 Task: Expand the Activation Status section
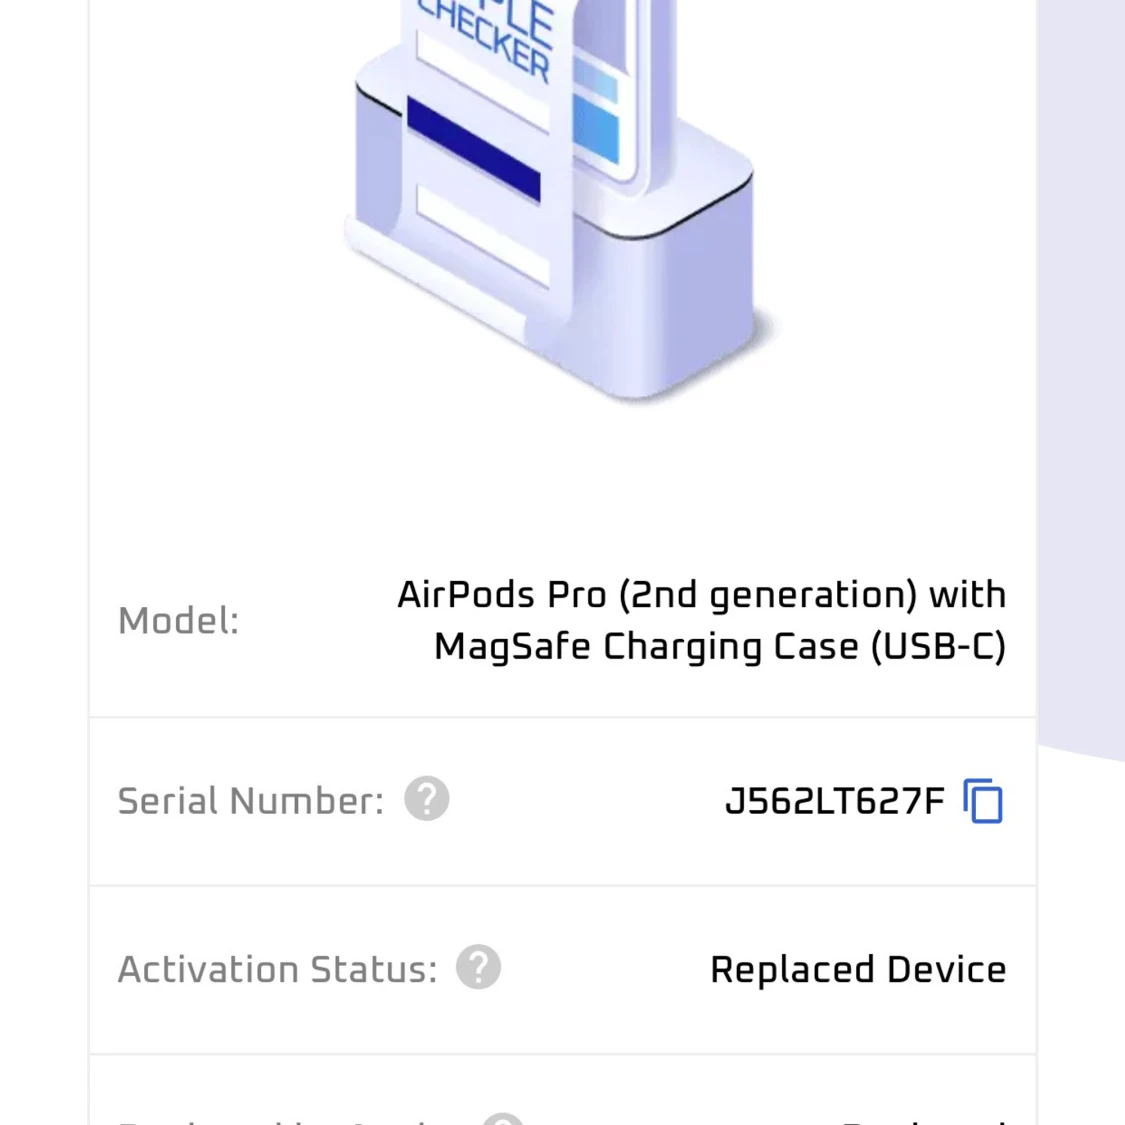(562, 968)
